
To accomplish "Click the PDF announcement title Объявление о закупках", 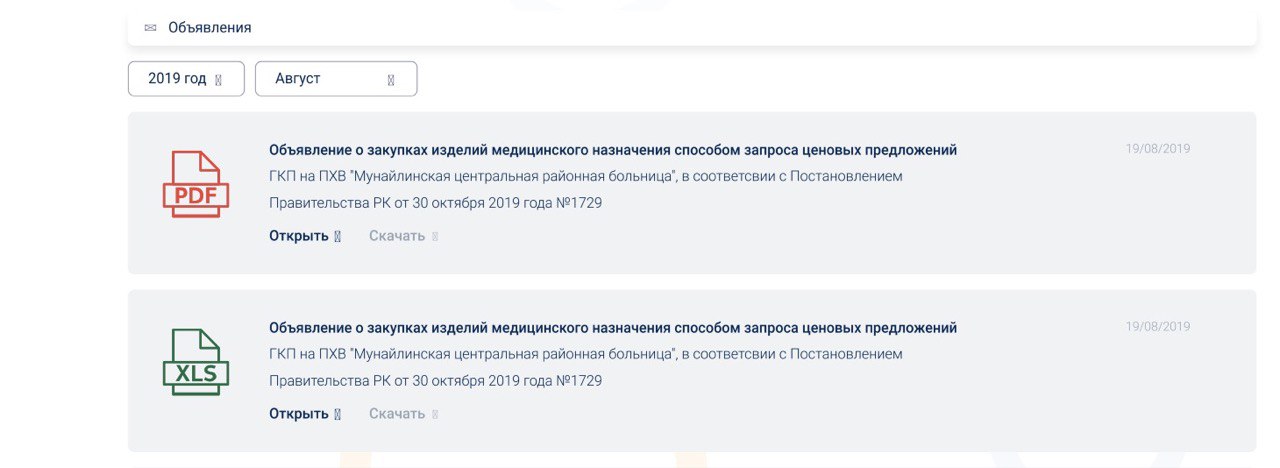I will [x=613, y=150].
